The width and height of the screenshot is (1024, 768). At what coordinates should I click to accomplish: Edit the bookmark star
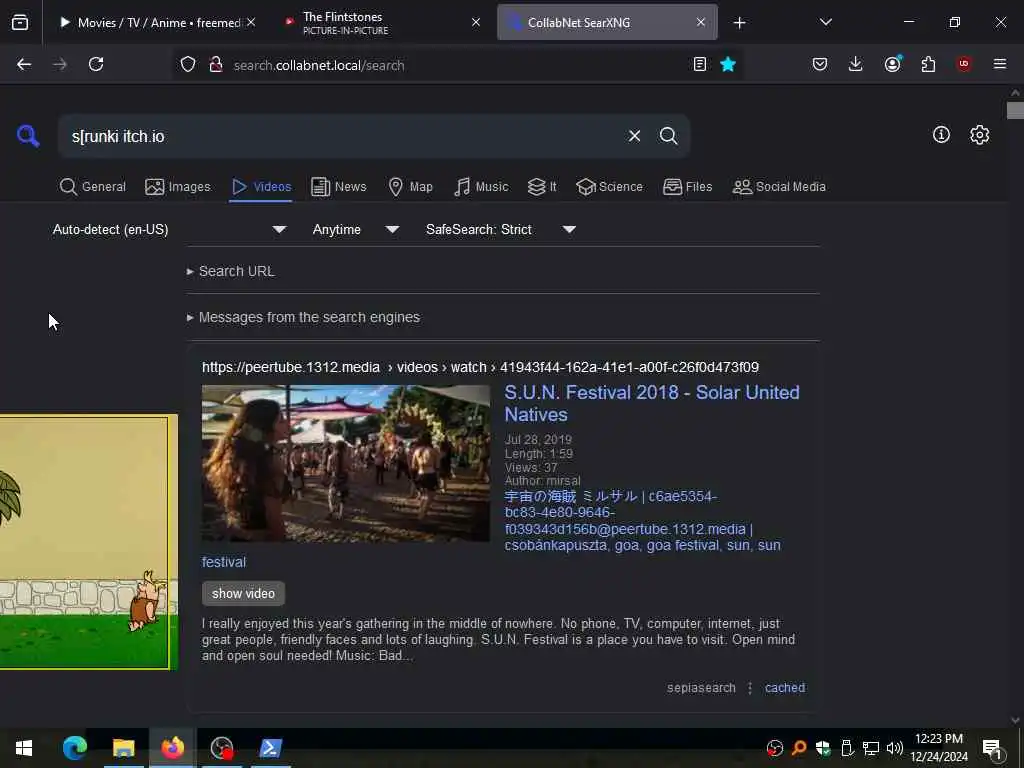(728, 64)
